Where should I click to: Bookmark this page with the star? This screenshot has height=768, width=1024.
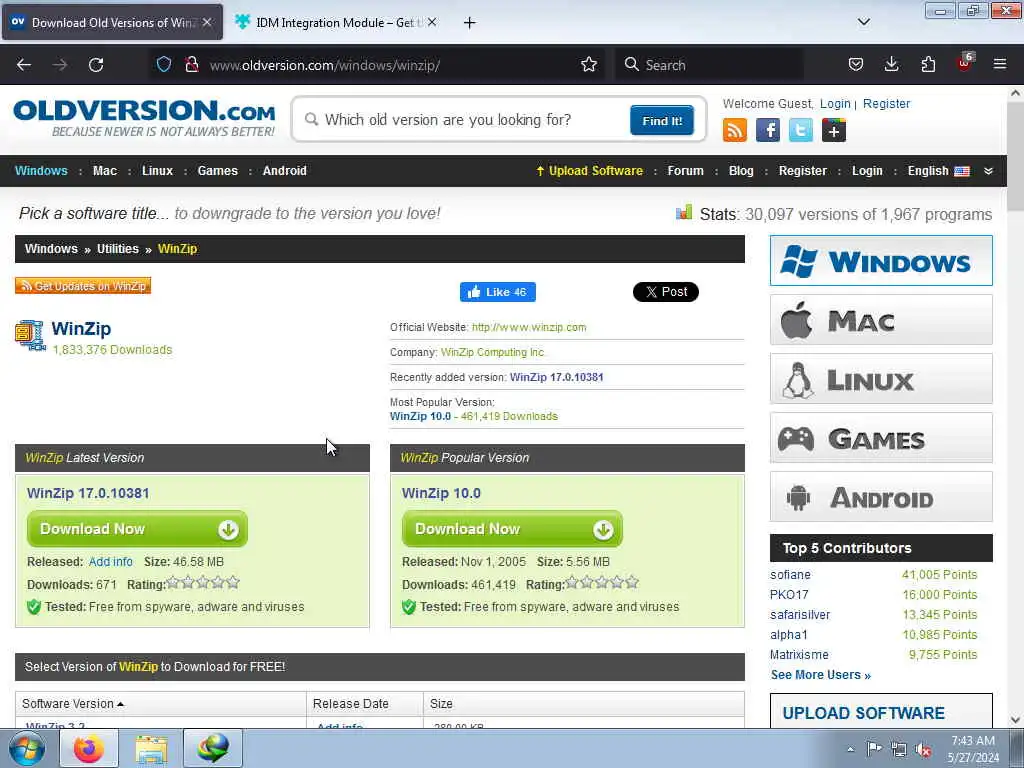point(589,64)
